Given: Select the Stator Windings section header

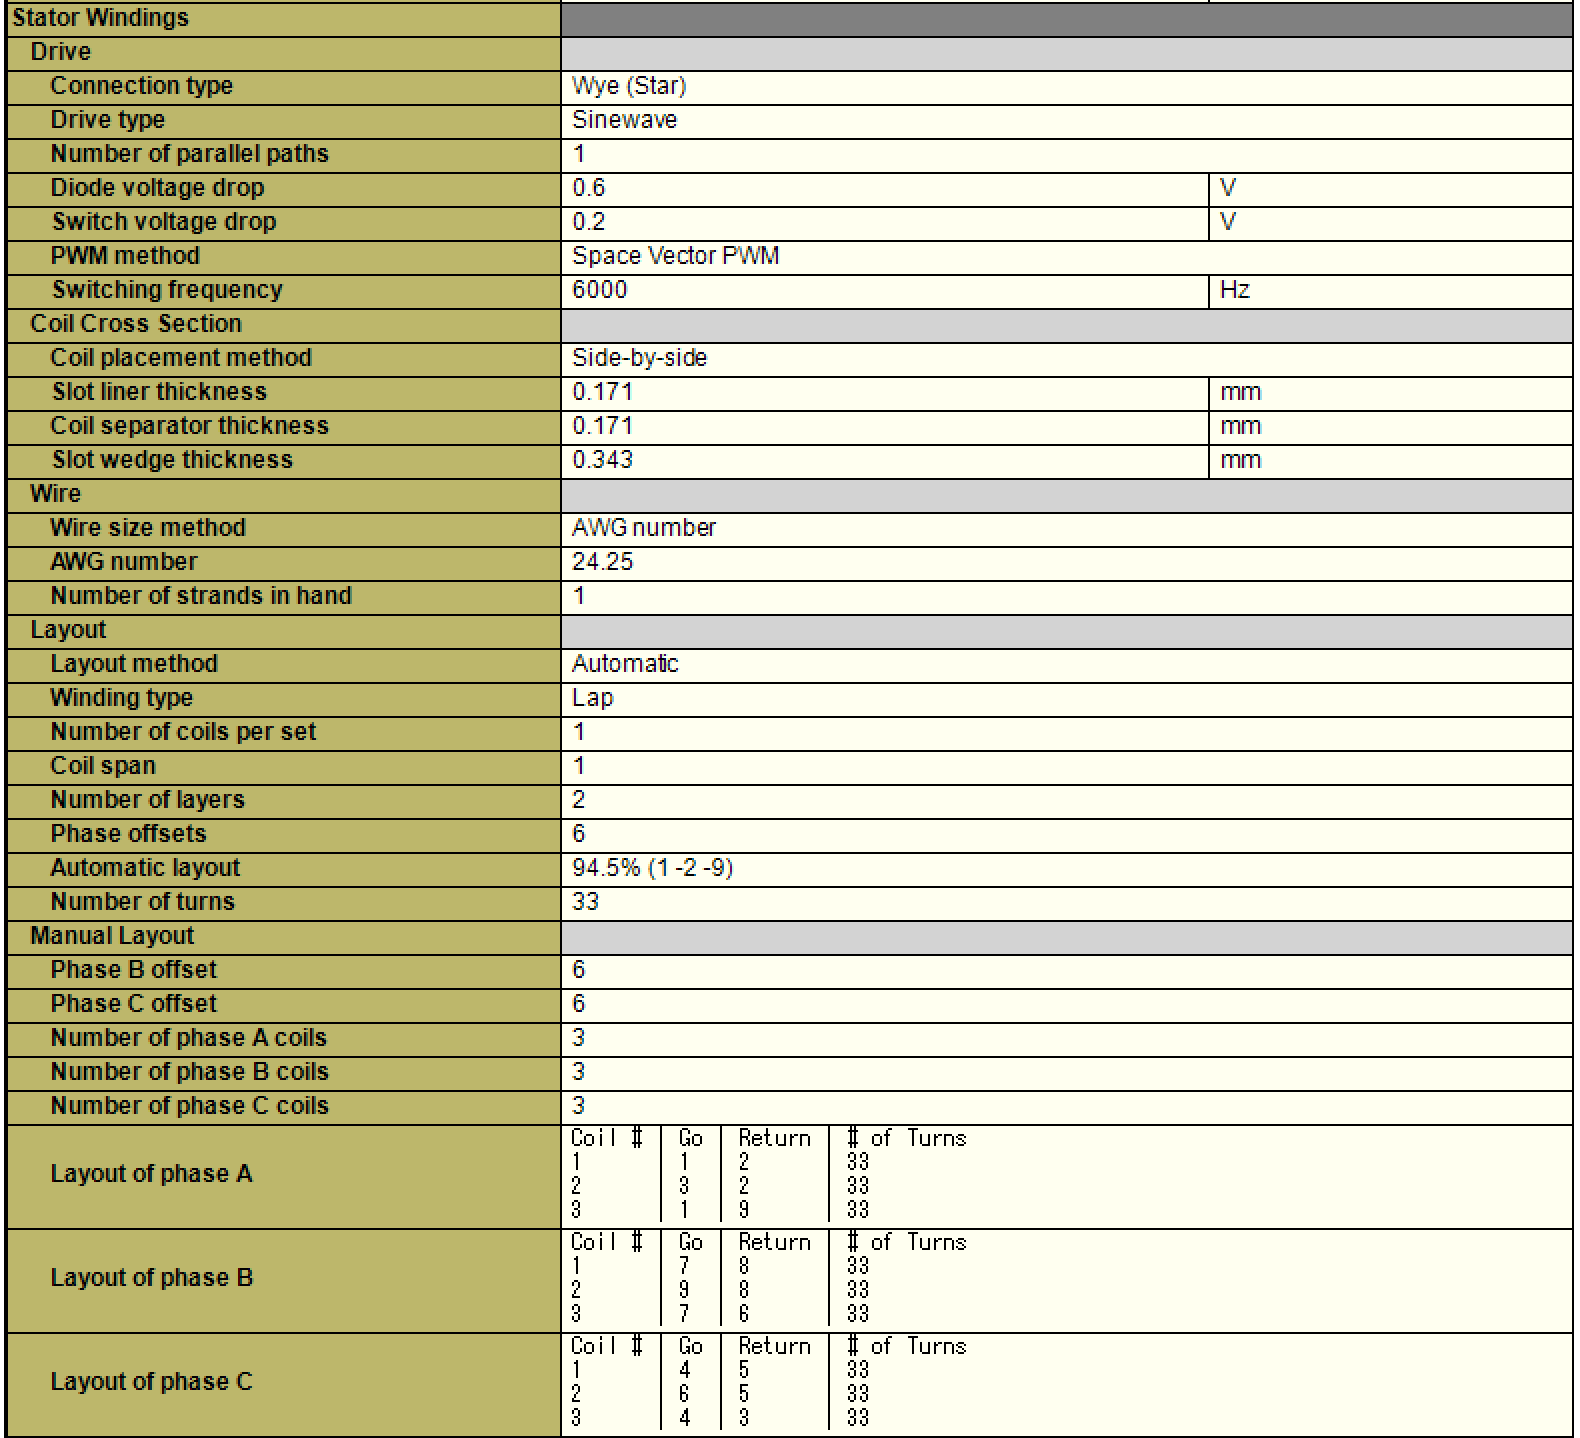Looking at the screenshot, I should [100, 18].
